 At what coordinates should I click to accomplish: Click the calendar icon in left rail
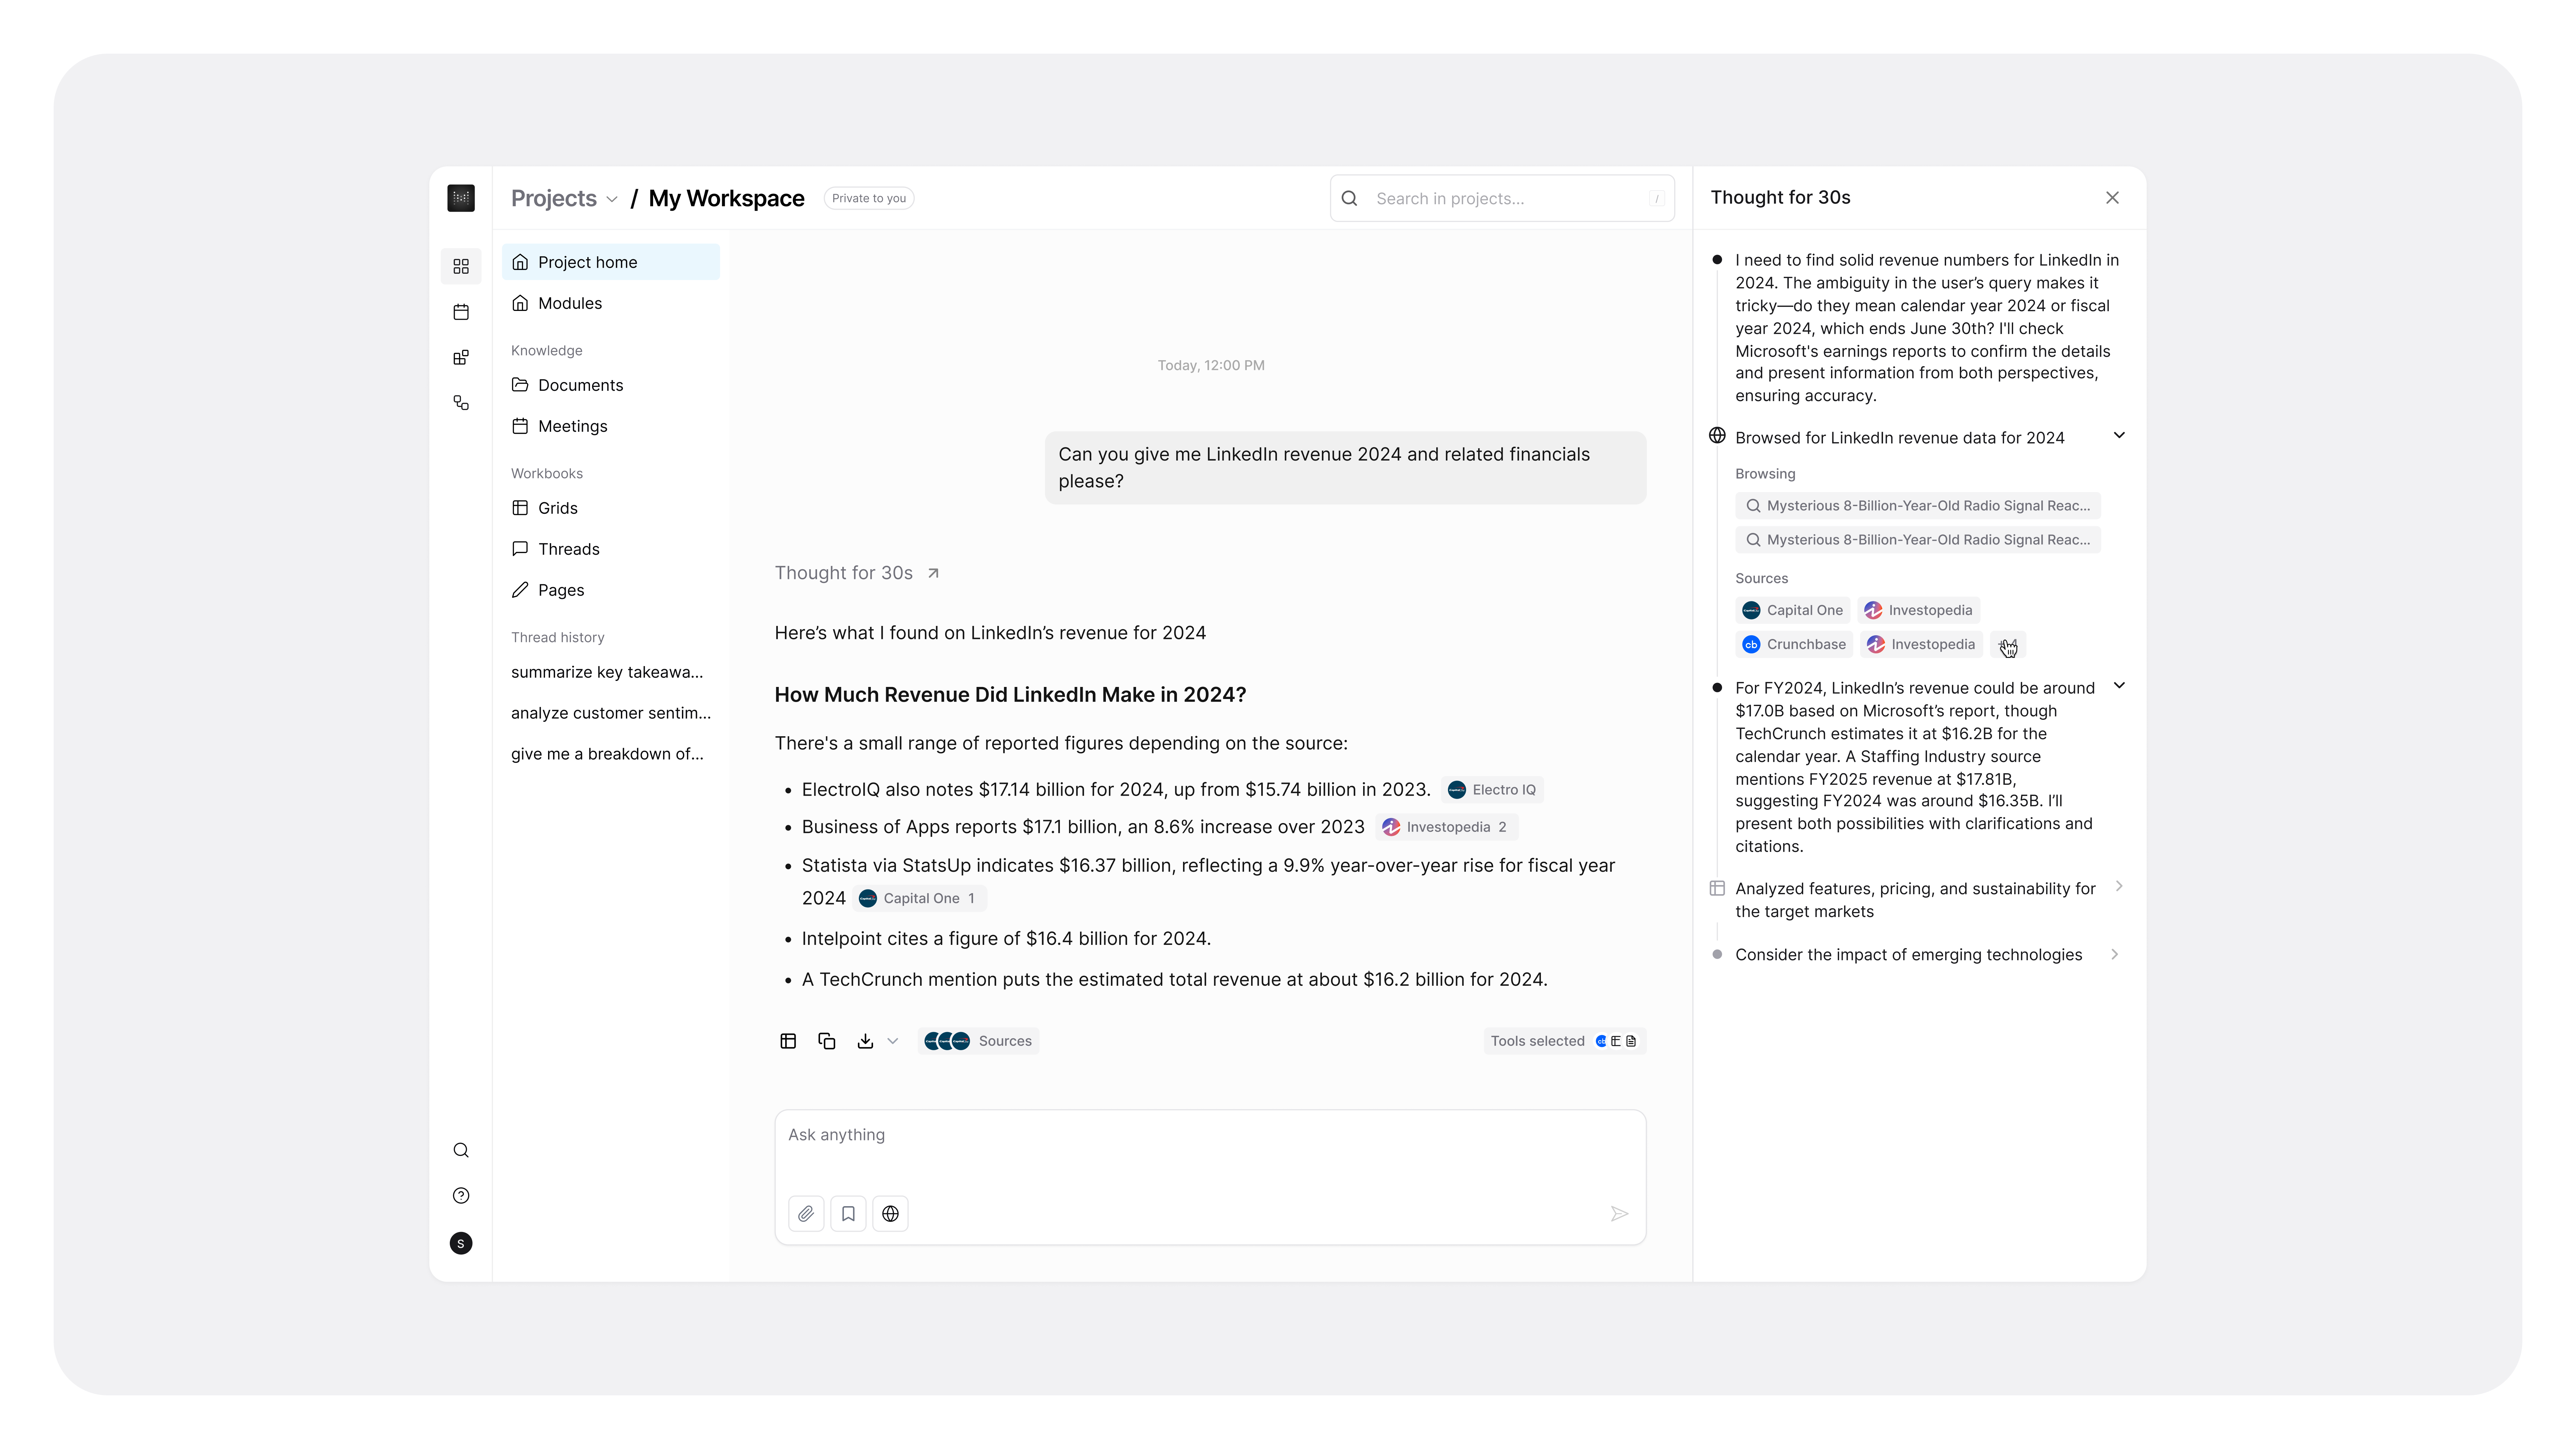(x=461, y=312)
